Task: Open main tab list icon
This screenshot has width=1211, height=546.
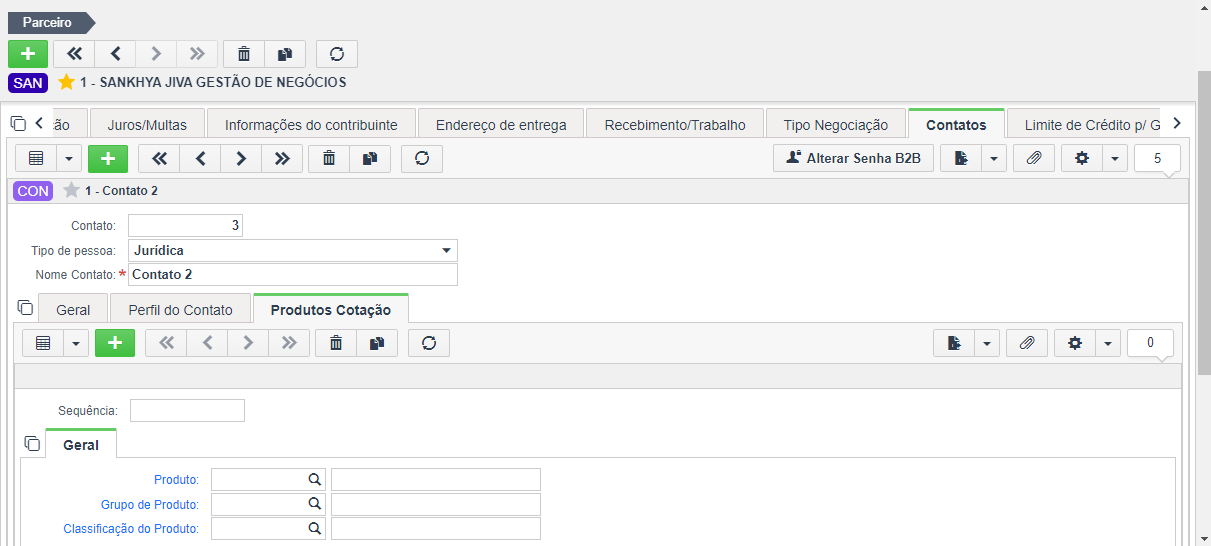Action: [x=18, y=123]
